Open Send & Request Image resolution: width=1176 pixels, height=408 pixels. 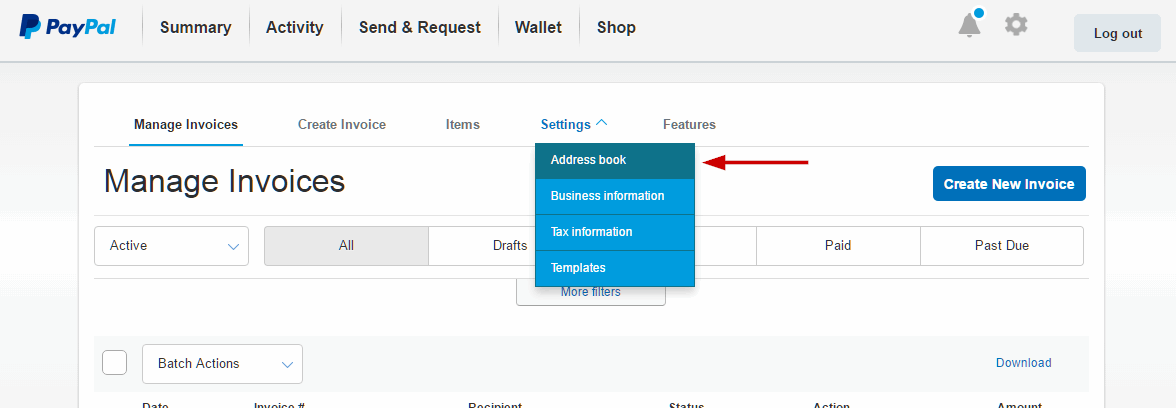click(x=420, y=28)
